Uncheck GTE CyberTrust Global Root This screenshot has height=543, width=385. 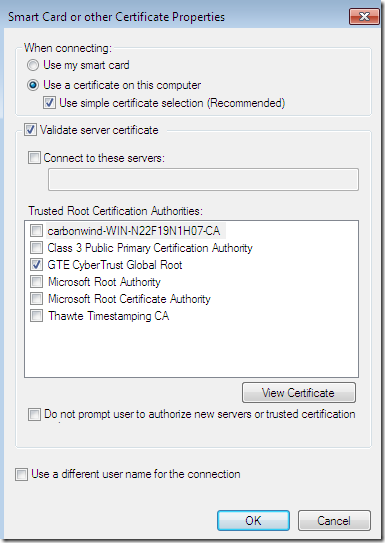coord(37,265)
